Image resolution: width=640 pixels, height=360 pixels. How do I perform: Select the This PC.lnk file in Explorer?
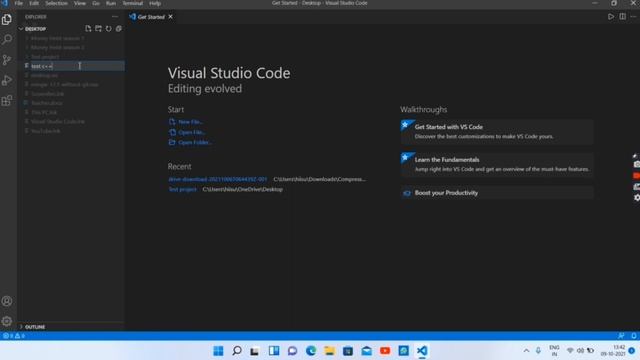(44, 112)
